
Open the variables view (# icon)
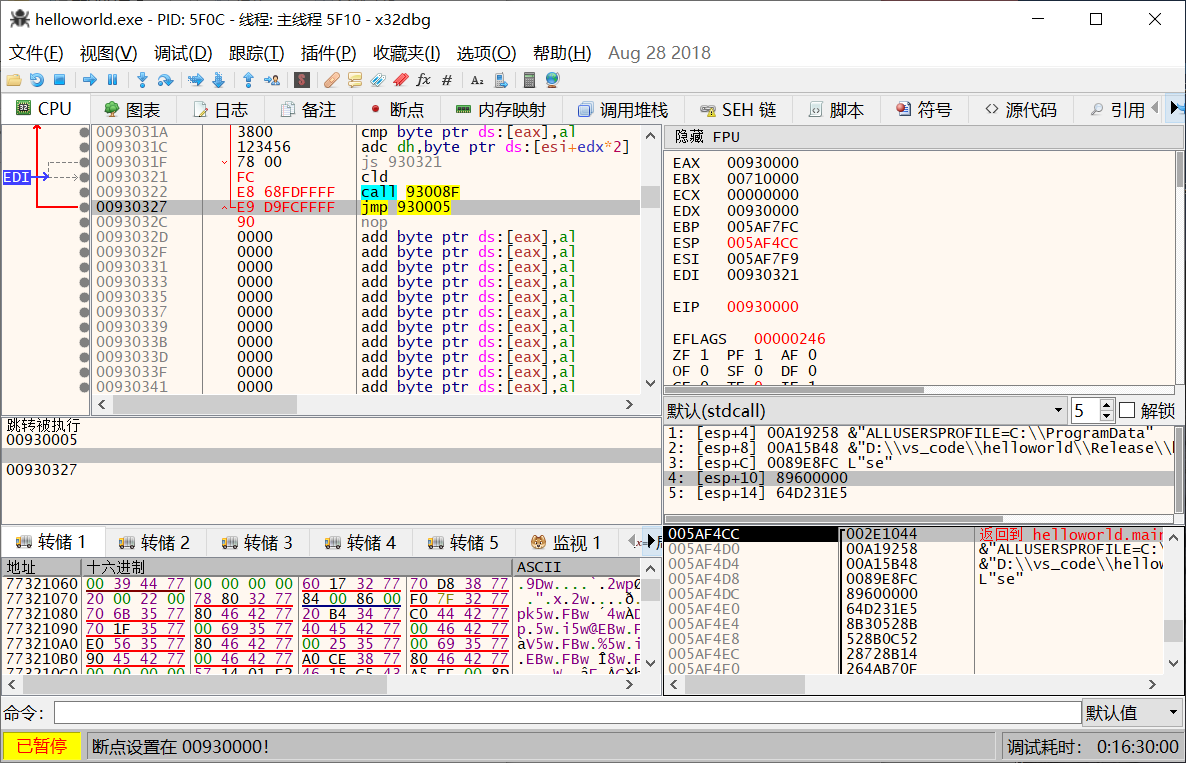447,80
